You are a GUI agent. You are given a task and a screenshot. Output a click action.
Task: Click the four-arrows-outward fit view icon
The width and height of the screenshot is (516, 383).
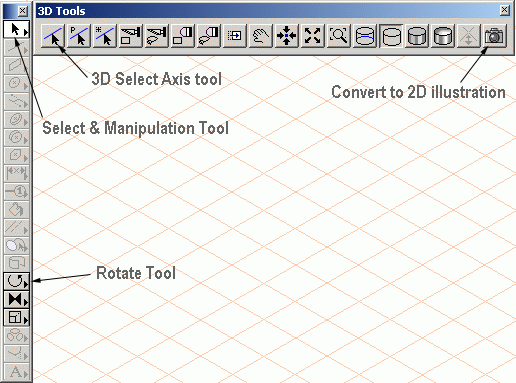(313, 36)
